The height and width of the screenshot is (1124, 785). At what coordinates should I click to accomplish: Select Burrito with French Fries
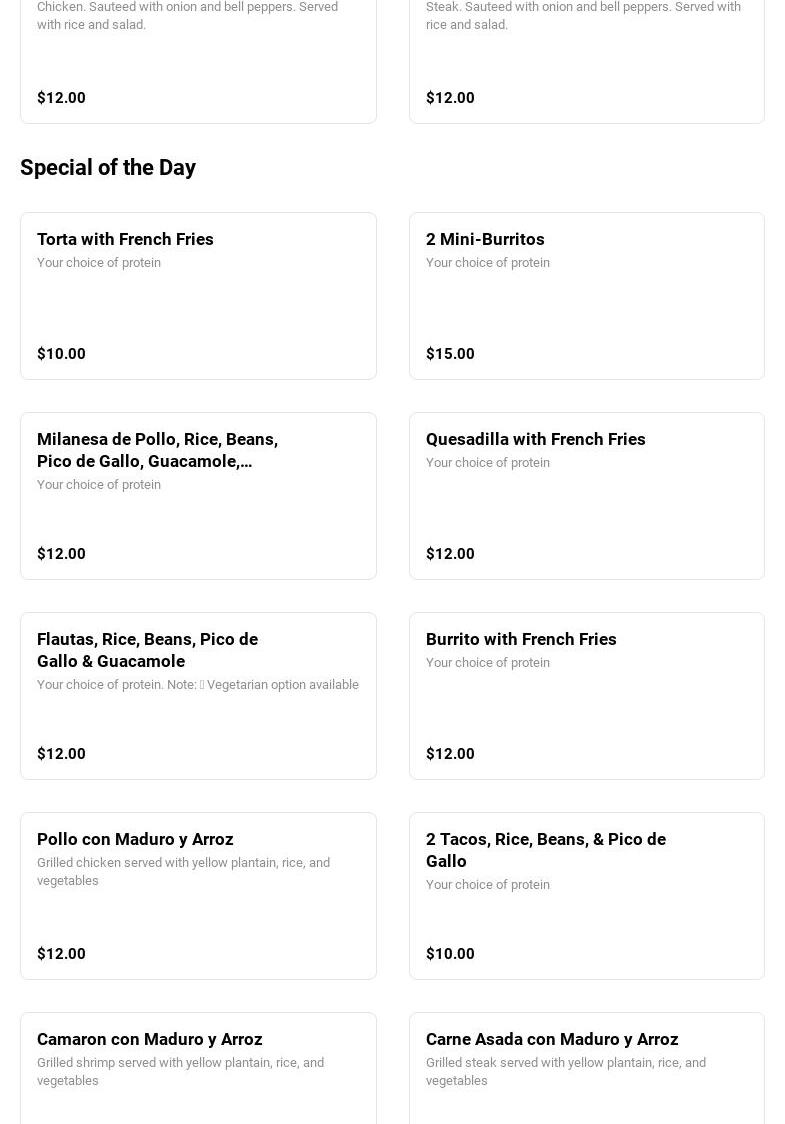pyautogui.click(x=521, y=639)
